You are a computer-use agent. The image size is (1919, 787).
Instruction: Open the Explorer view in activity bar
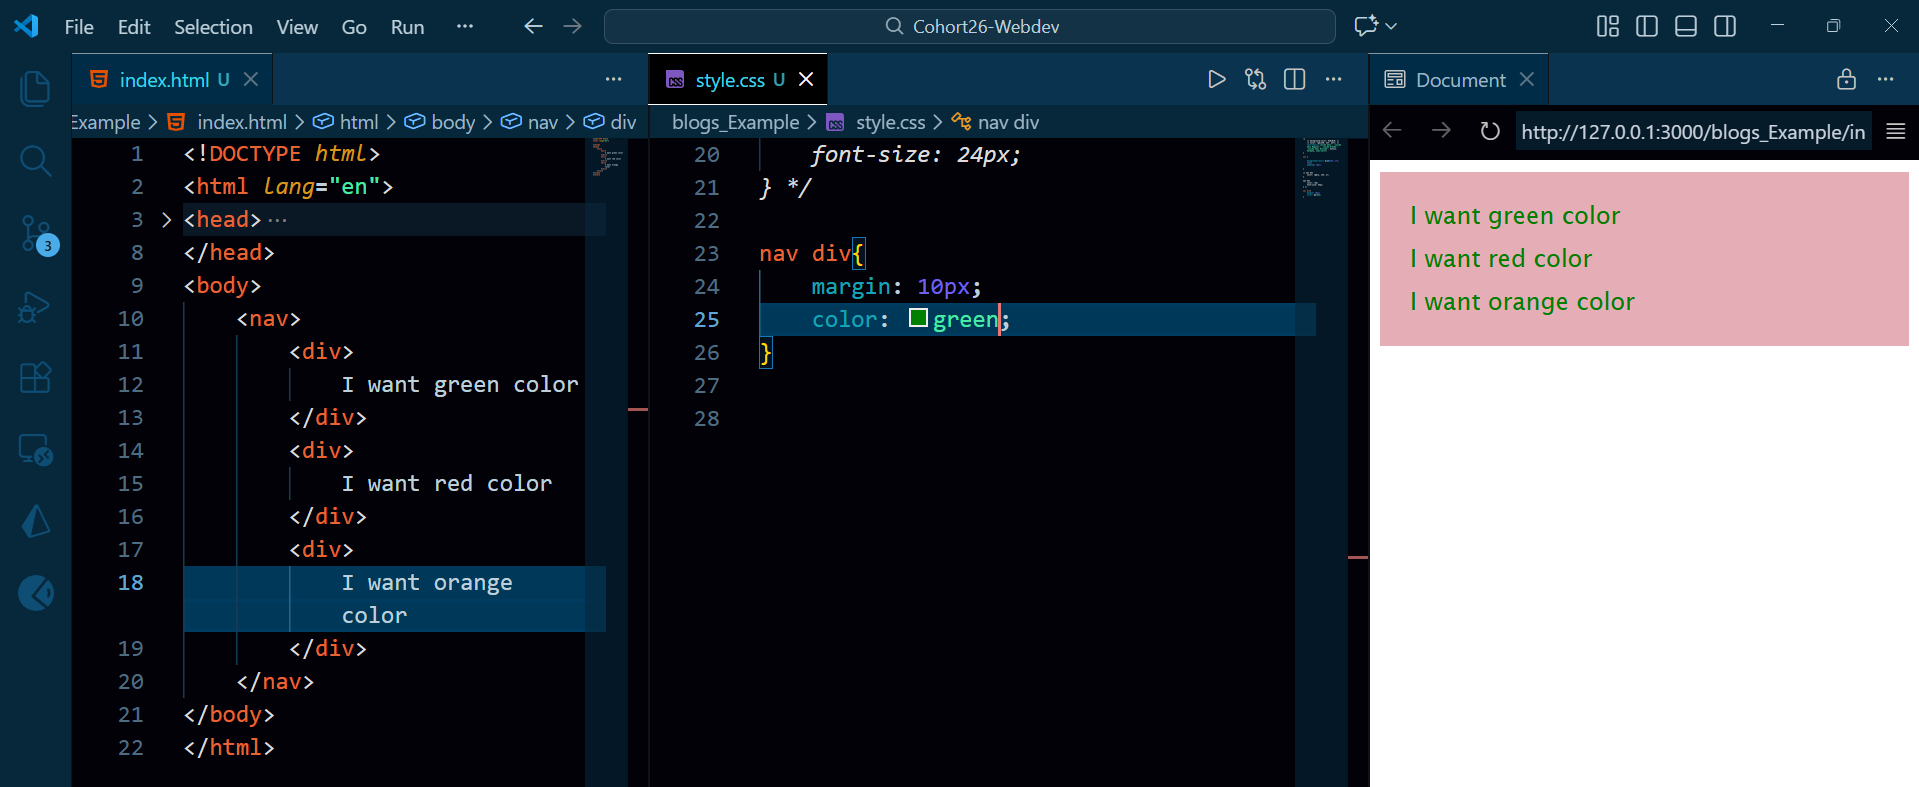35,89
